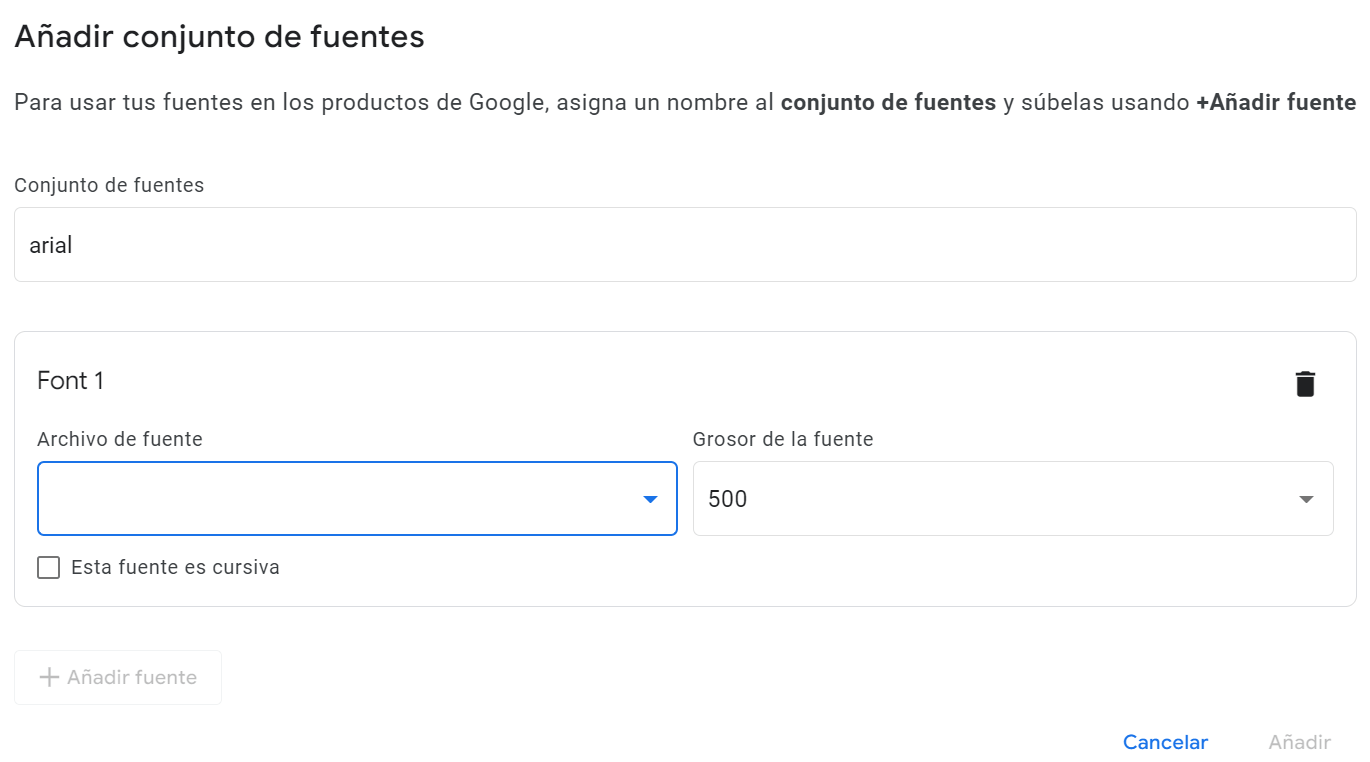
Task: Delete Font 1 using the trash icon
Action: tap(1305, 383)
